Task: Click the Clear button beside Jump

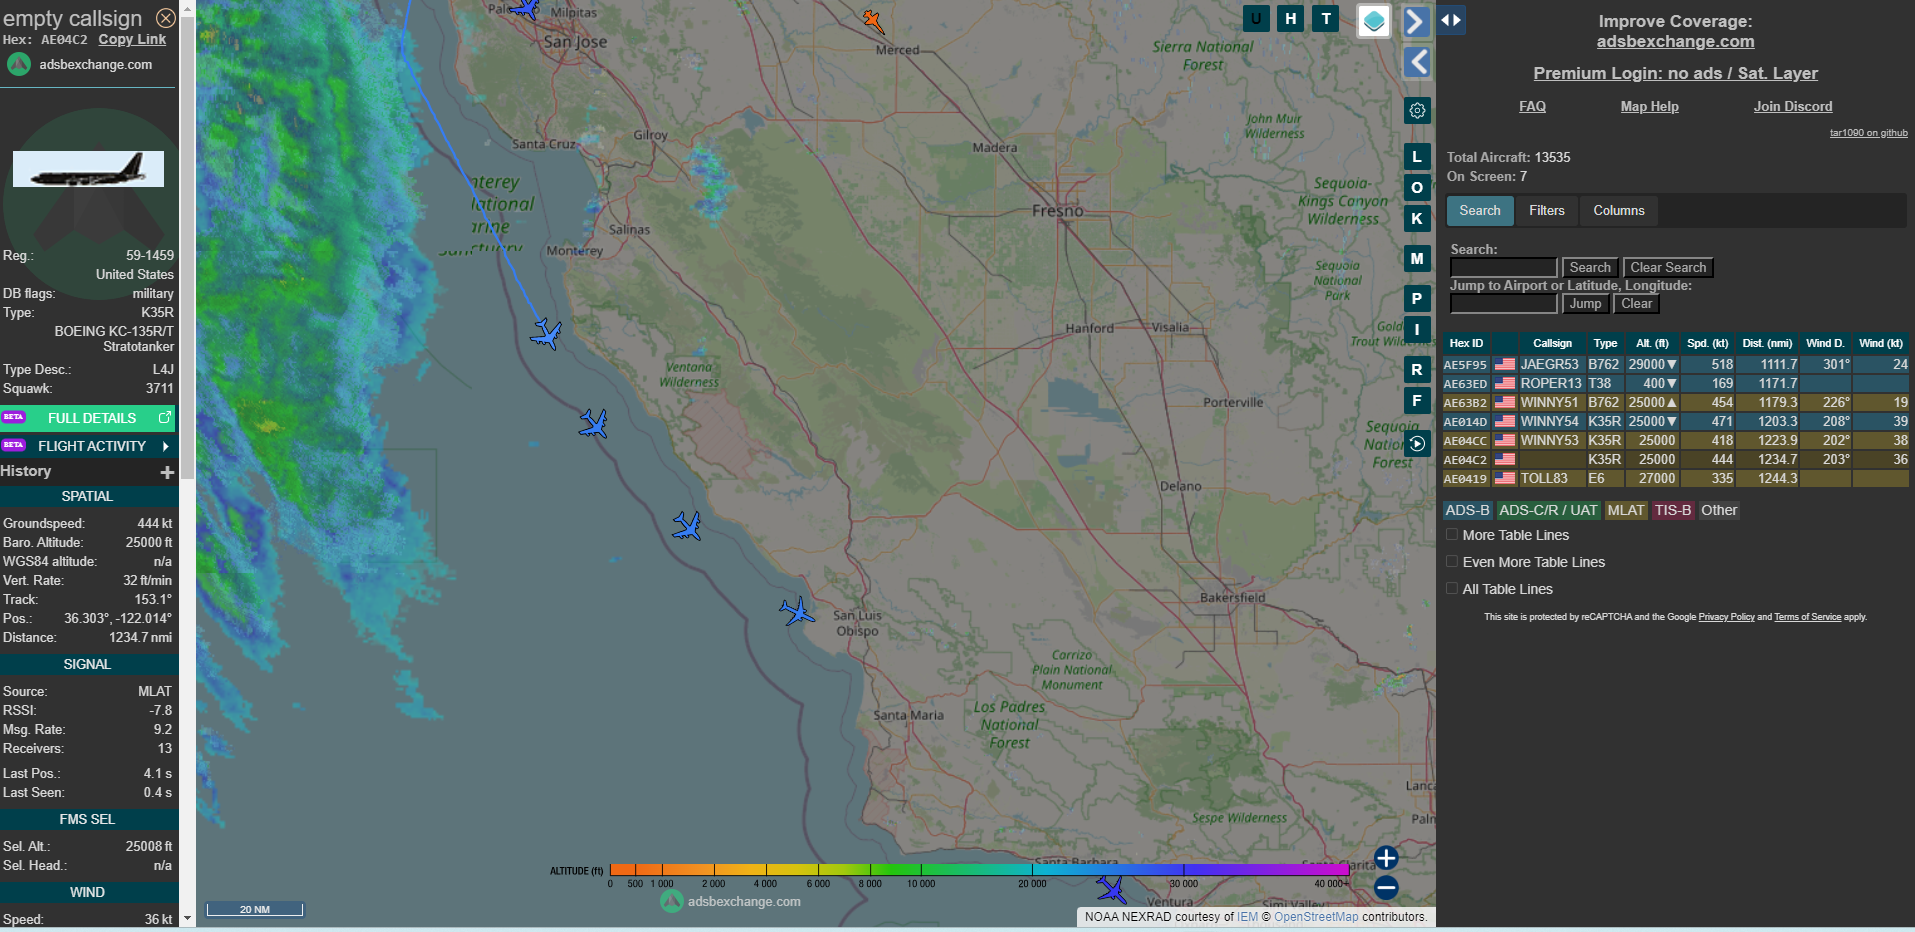Action: pyautogui.click(x=1636, y=303)
